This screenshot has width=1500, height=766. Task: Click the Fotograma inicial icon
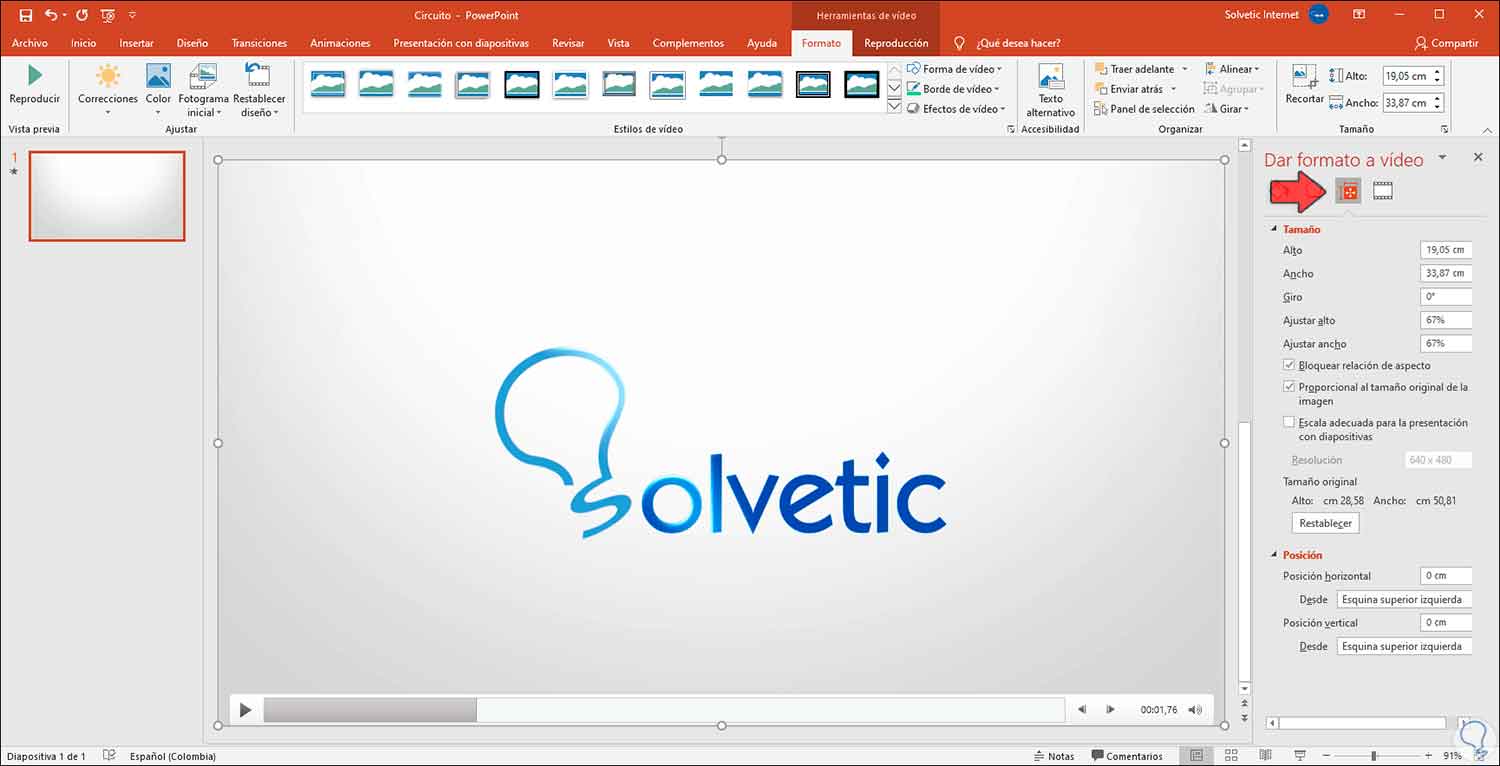[x=203, y=77]
